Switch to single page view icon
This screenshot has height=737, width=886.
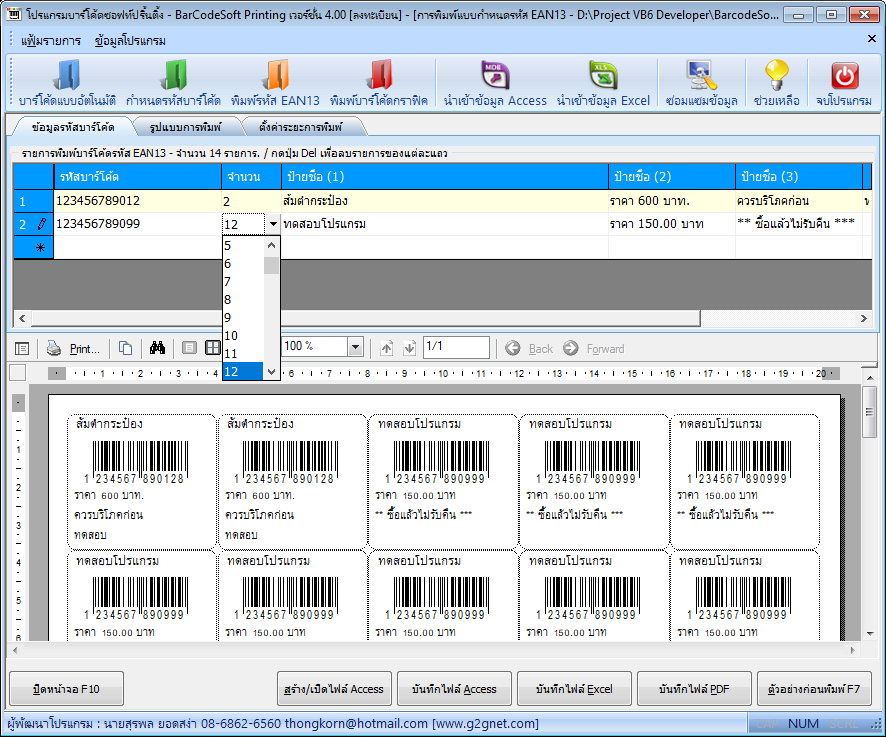(x=189, y=348)
